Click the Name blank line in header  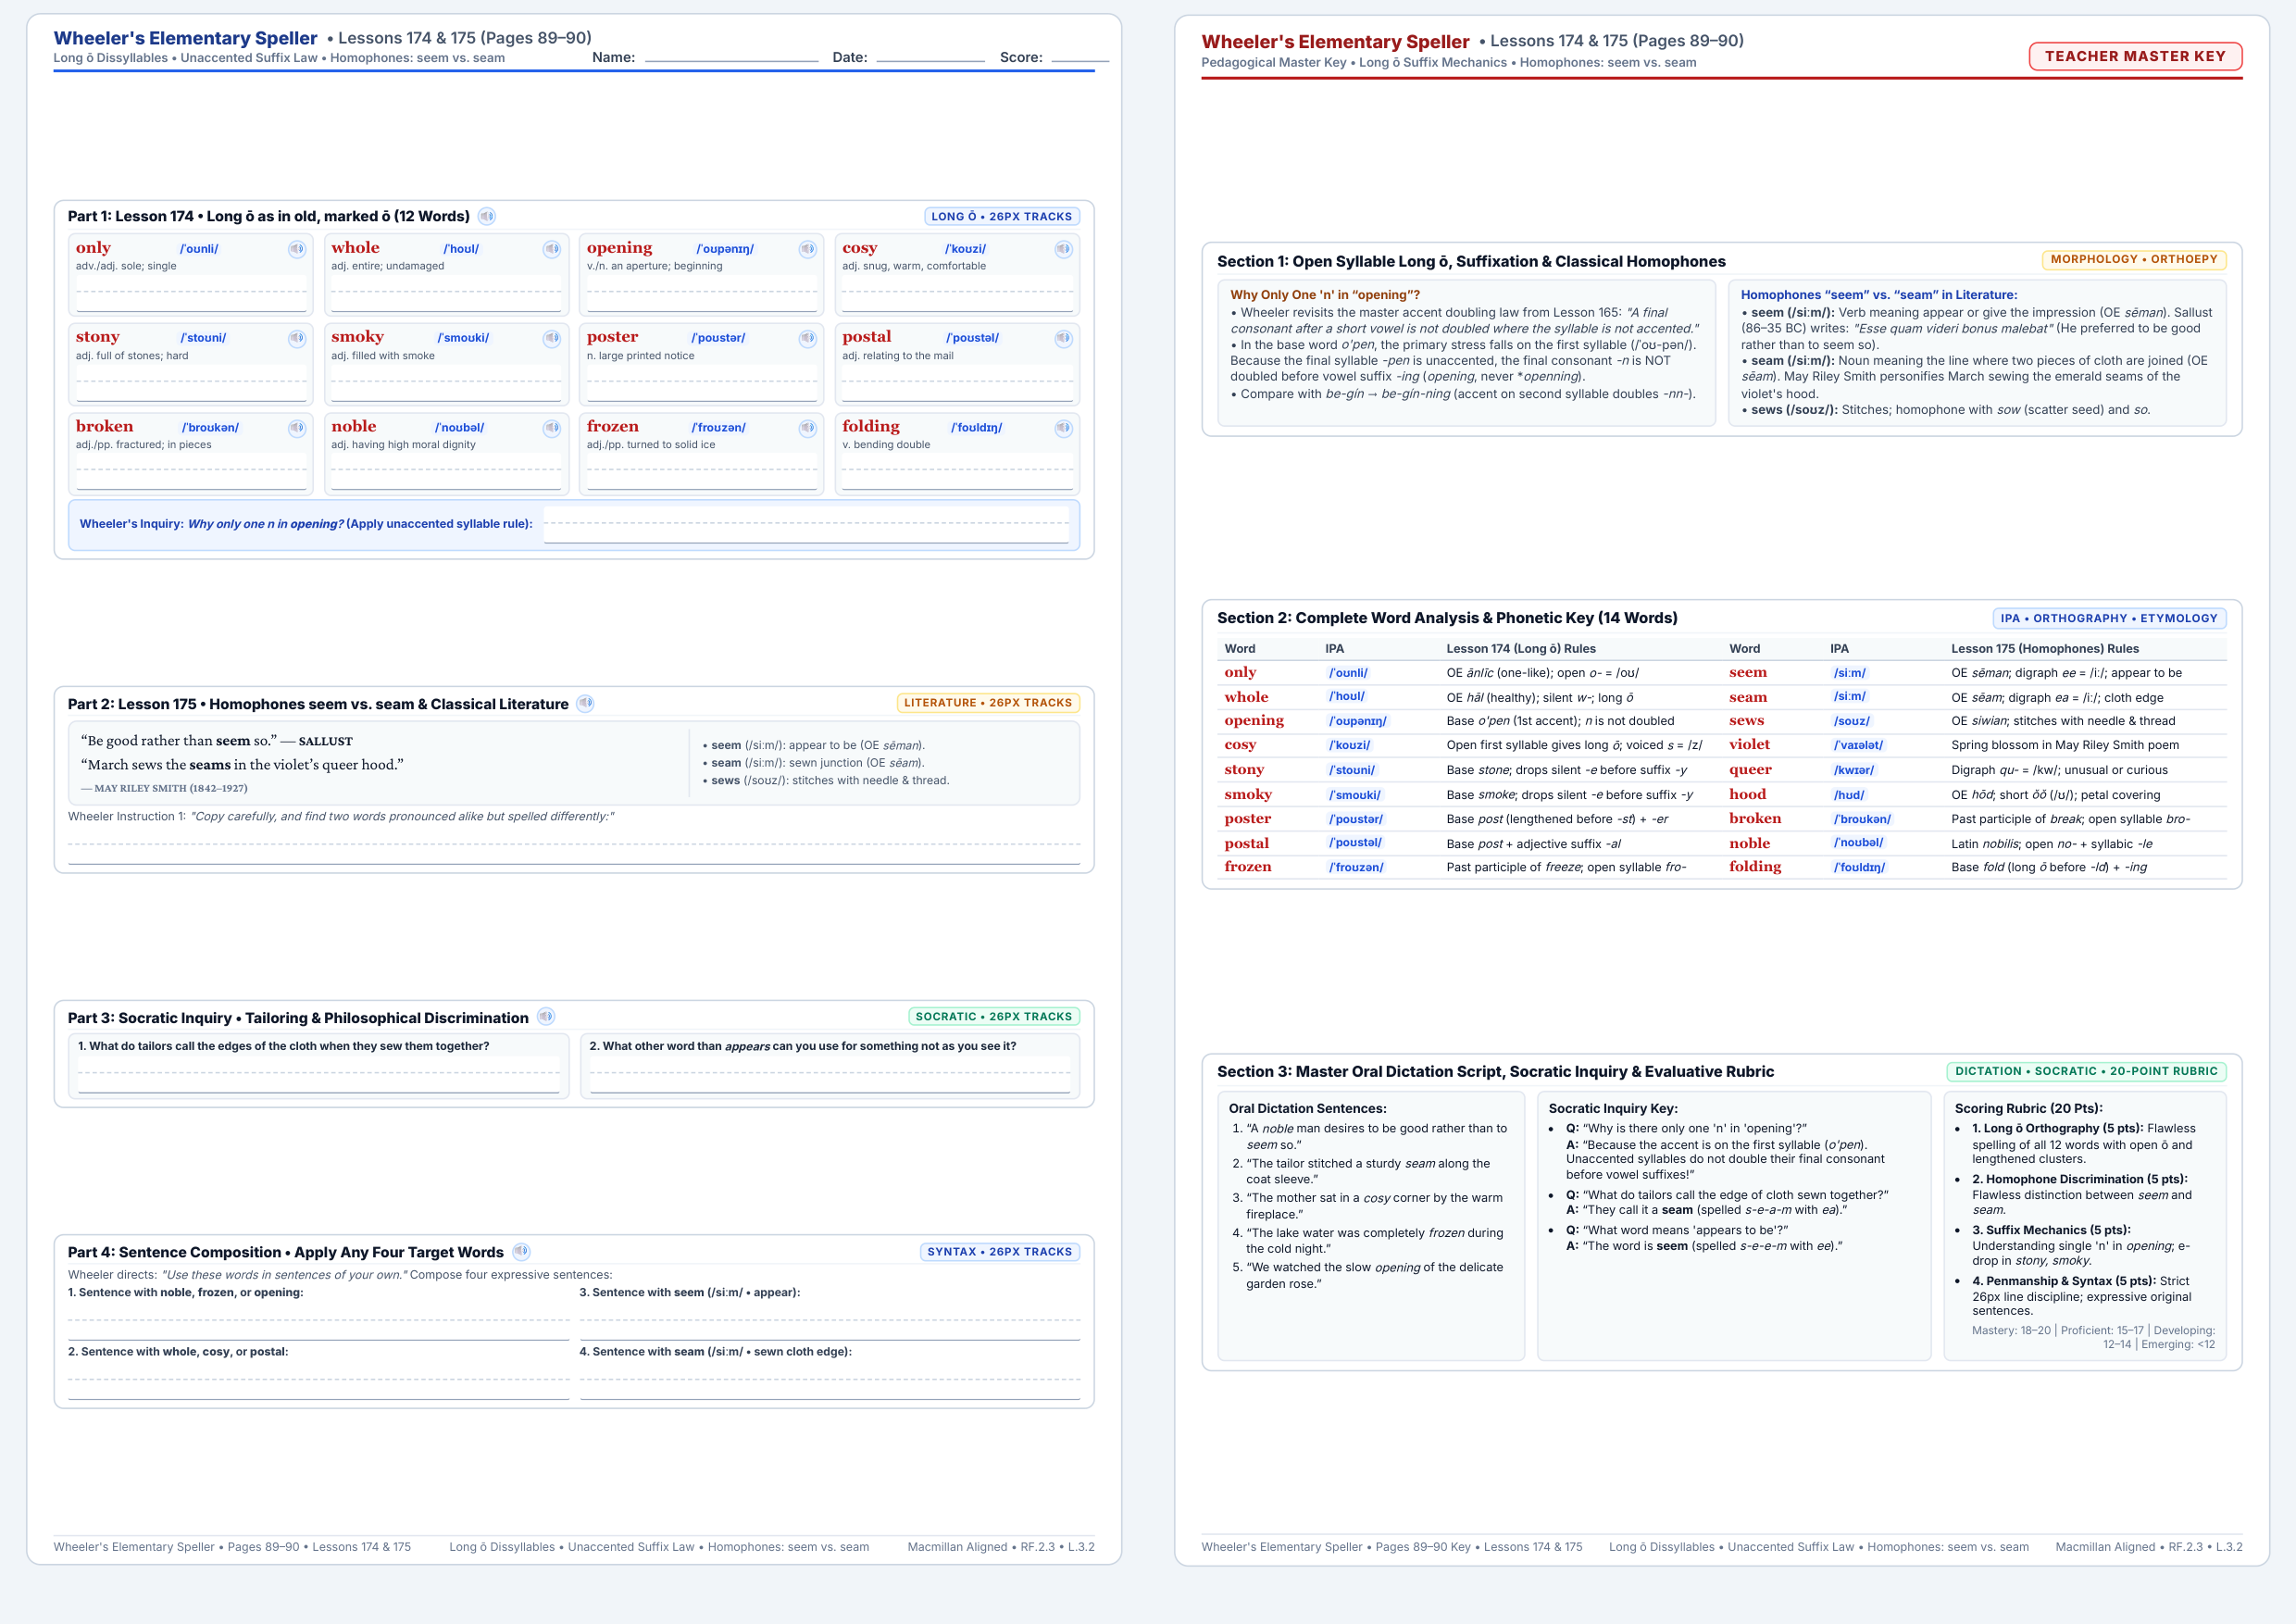pyautogui.click(x=732, y=57)
